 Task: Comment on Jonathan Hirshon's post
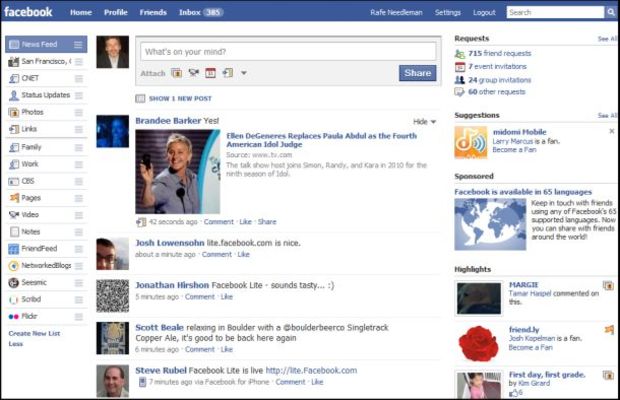[200, 297]
